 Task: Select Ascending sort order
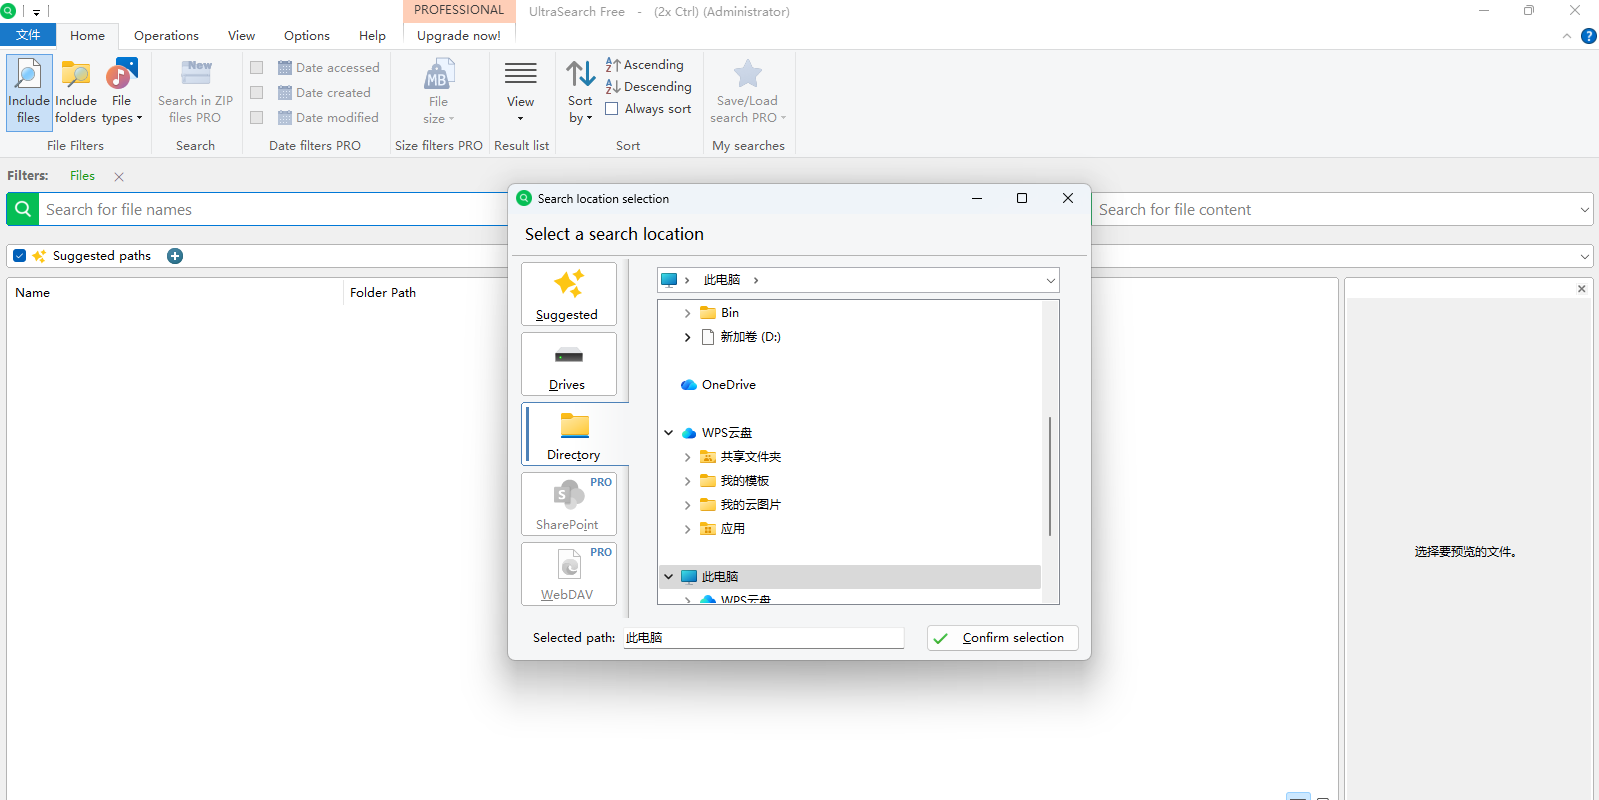point(645,65)
